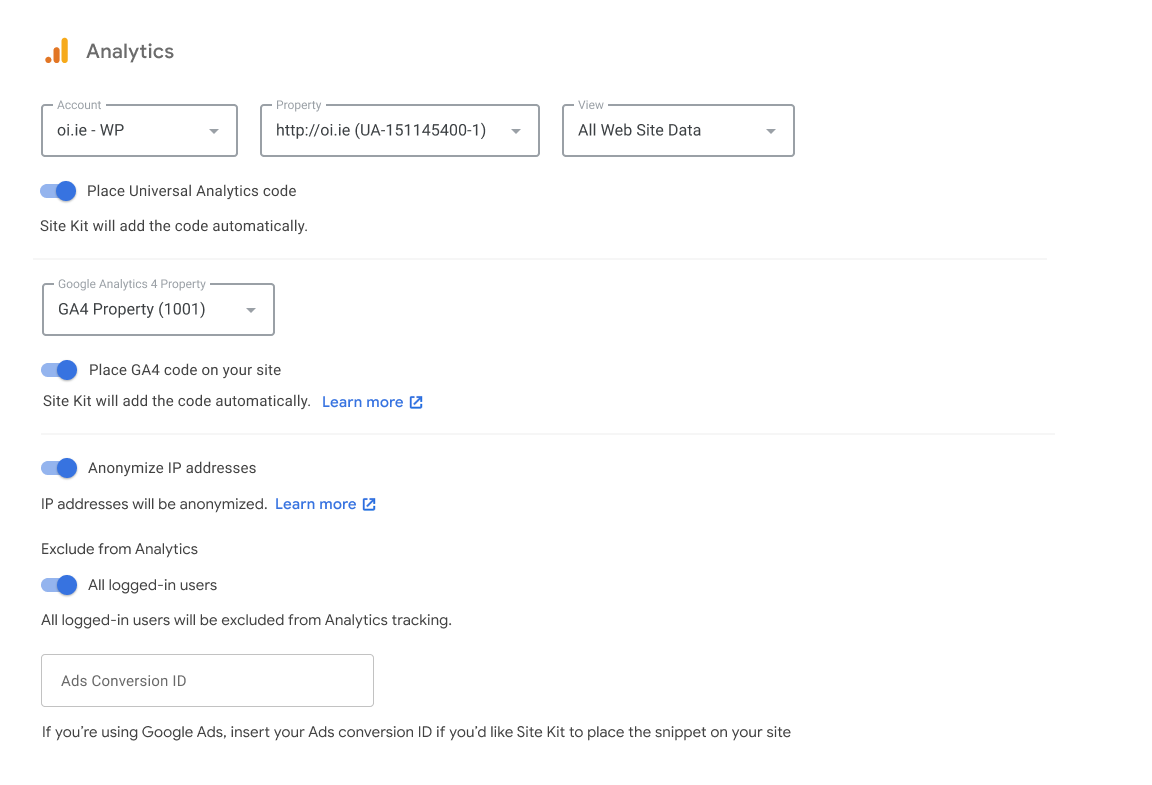Click into the Ads Conversion ID field

(x=207, y=681)
